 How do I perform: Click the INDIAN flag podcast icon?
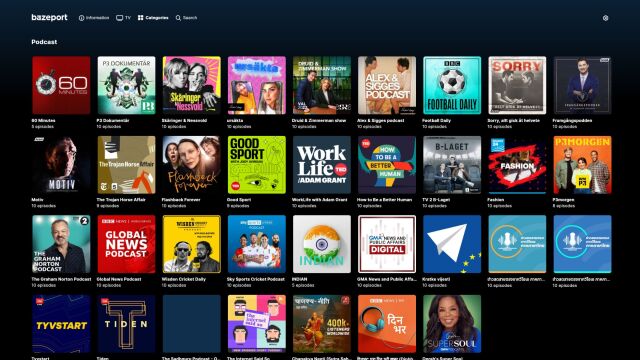[322, 244]
